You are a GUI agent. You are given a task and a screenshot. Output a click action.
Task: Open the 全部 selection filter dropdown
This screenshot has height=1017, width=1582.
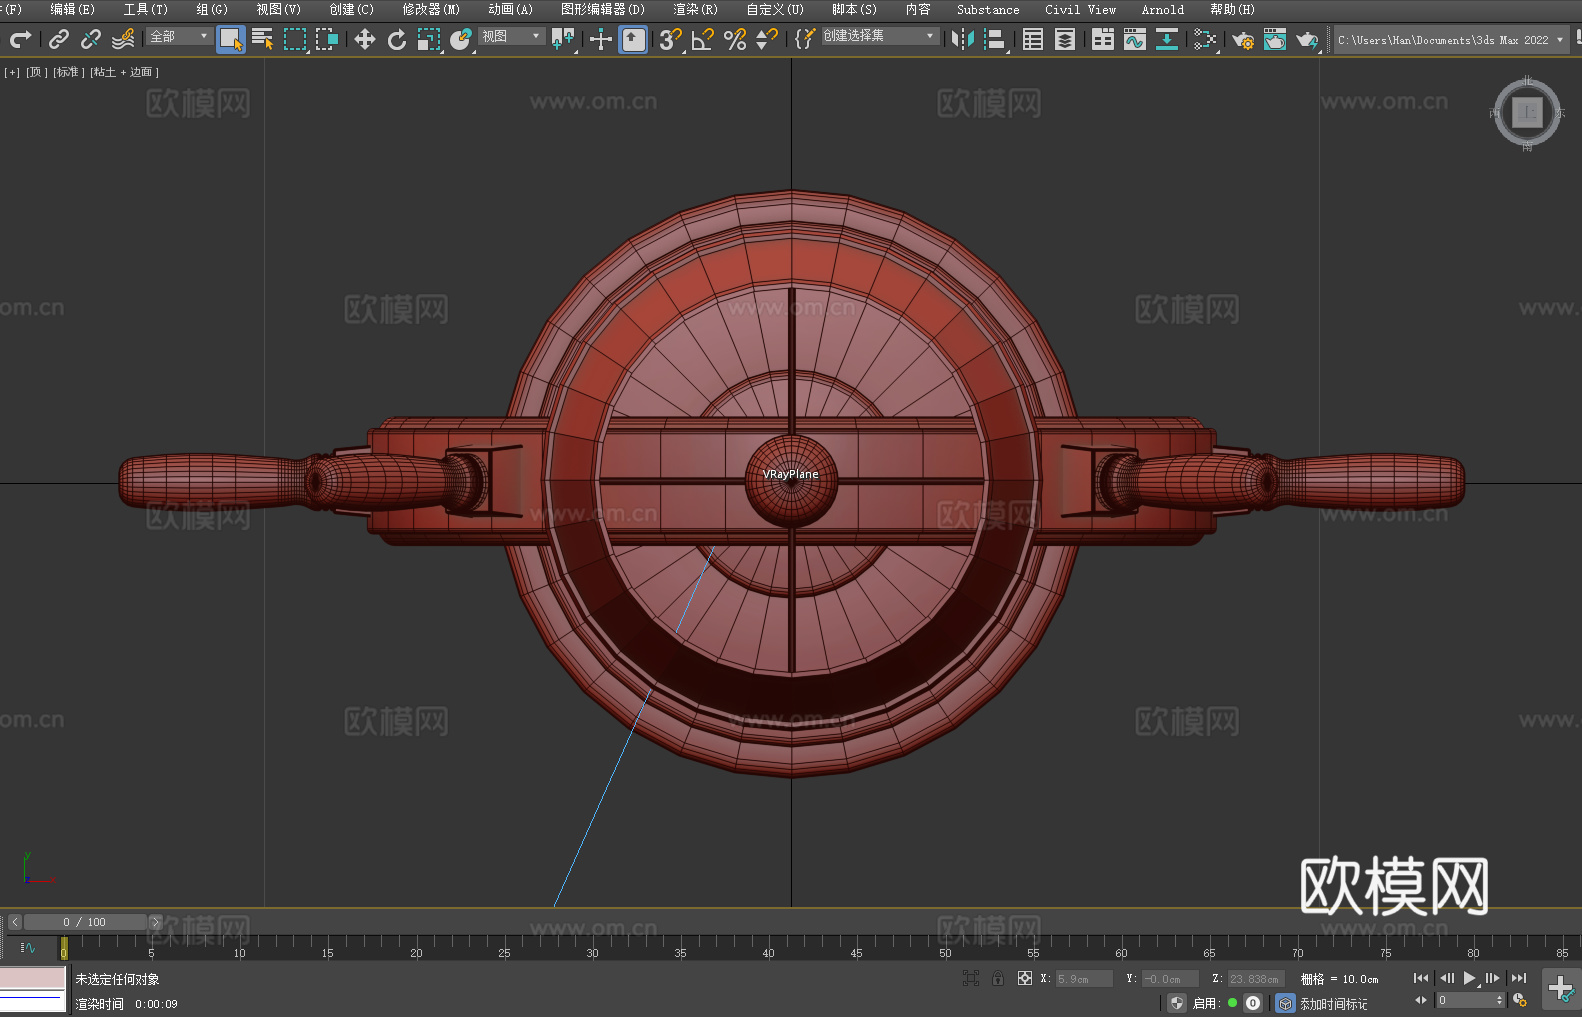tap(179, 37)
